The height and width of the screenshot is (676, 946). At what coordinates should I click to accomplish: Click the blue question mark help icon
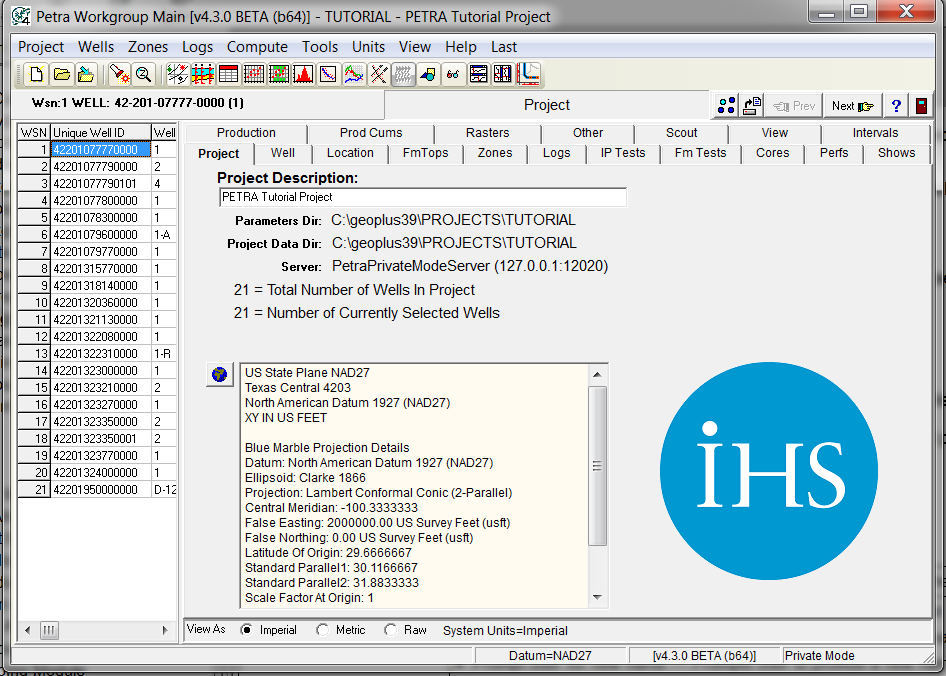pos(896,106)
